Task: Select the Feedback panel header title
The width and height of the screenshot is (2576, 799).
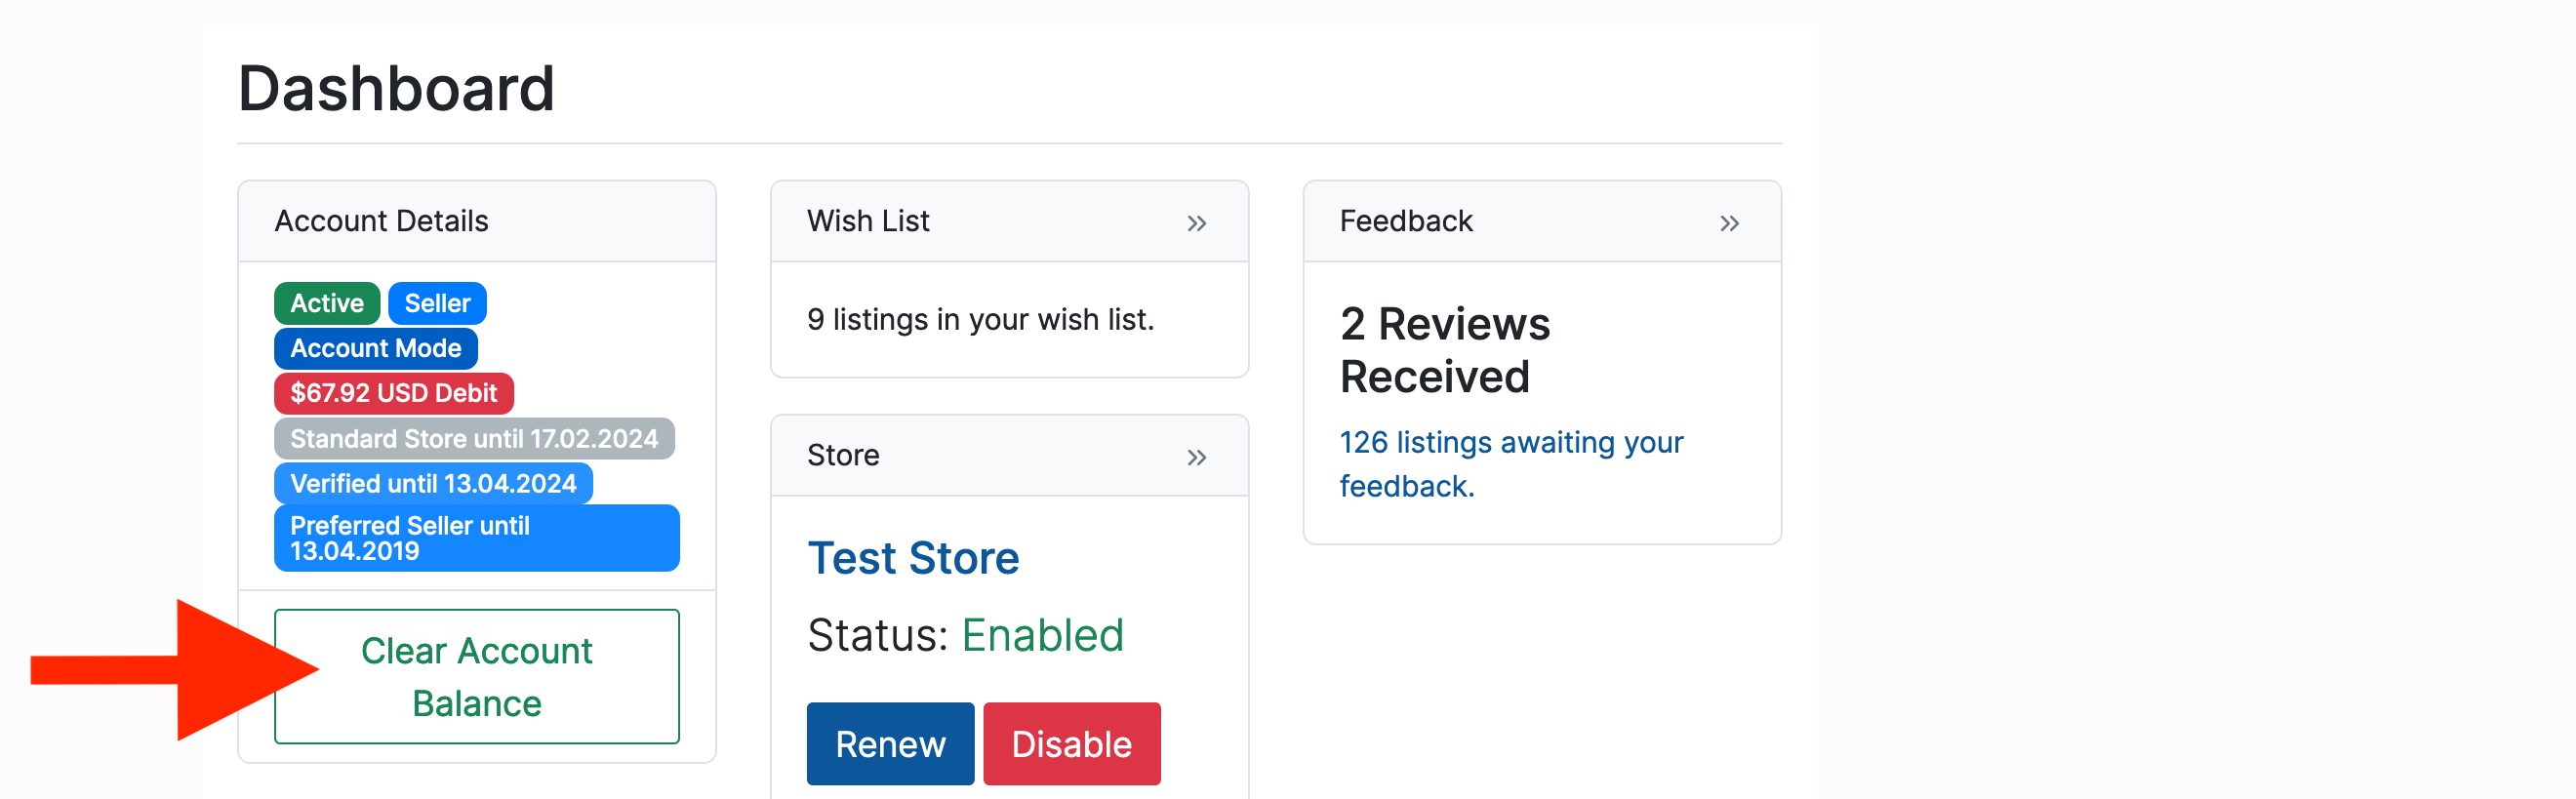Action: click(1405, 221)
